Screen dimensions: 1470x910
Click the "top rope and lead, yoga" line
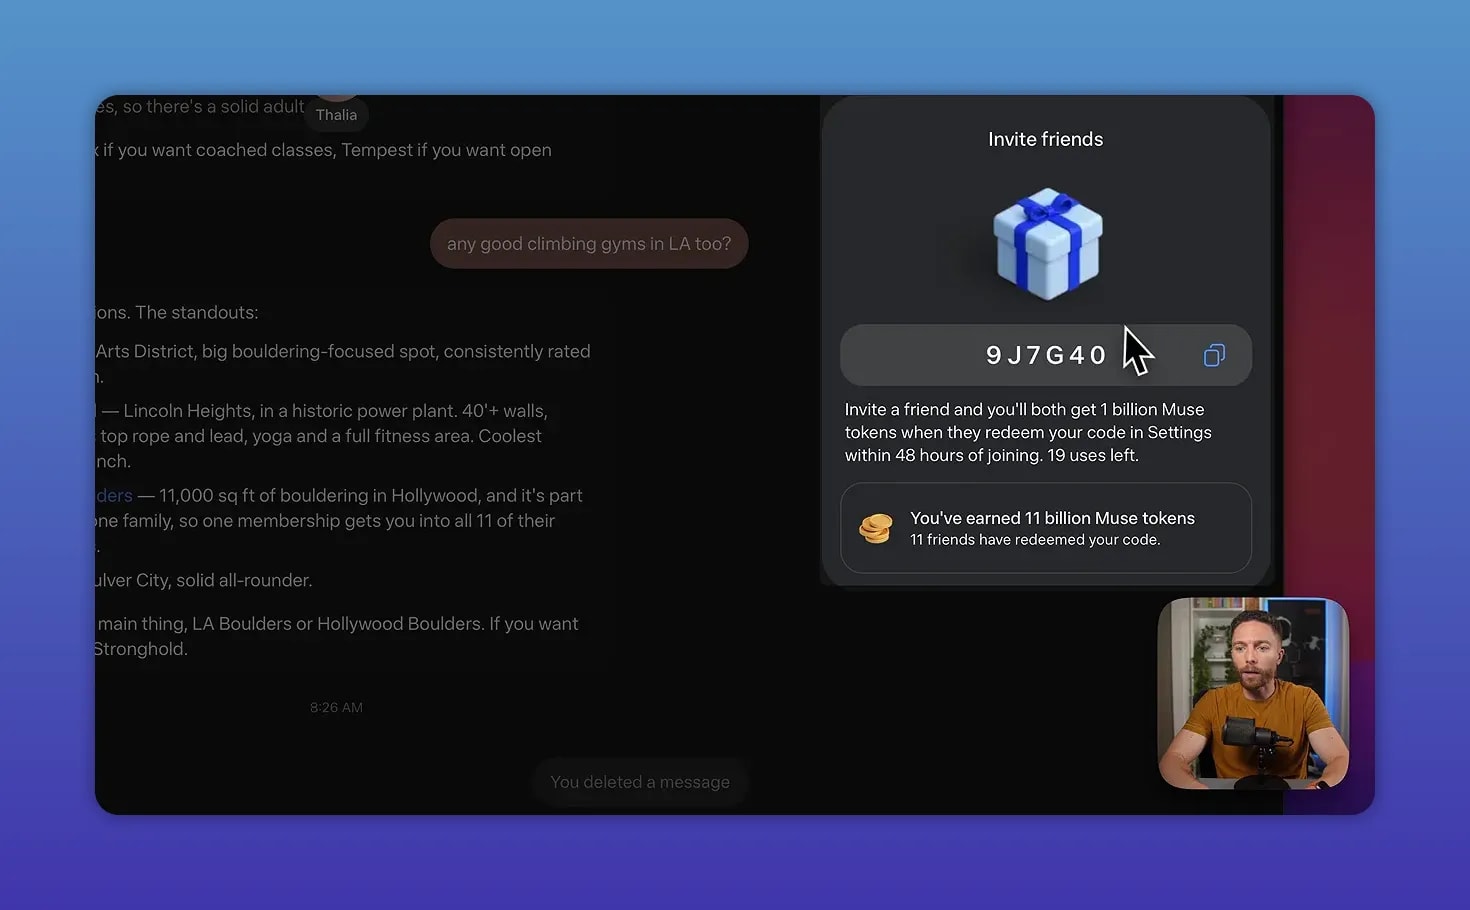click(319, 436)
